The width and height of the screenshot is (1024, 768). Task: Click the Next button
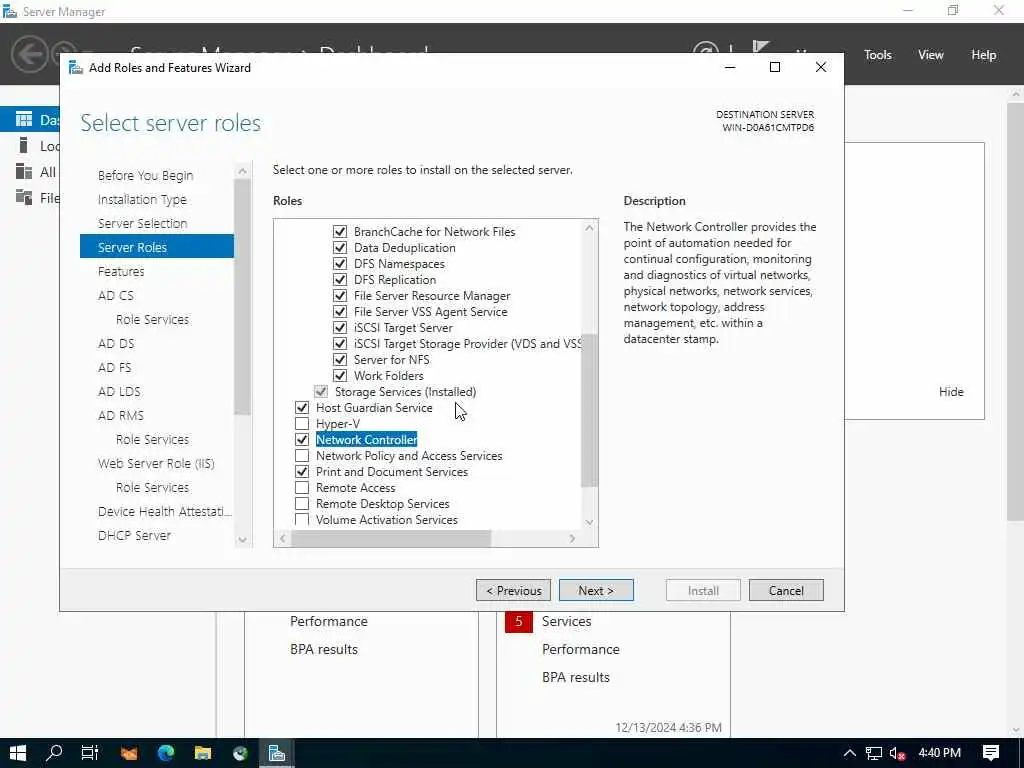[596, 590]
